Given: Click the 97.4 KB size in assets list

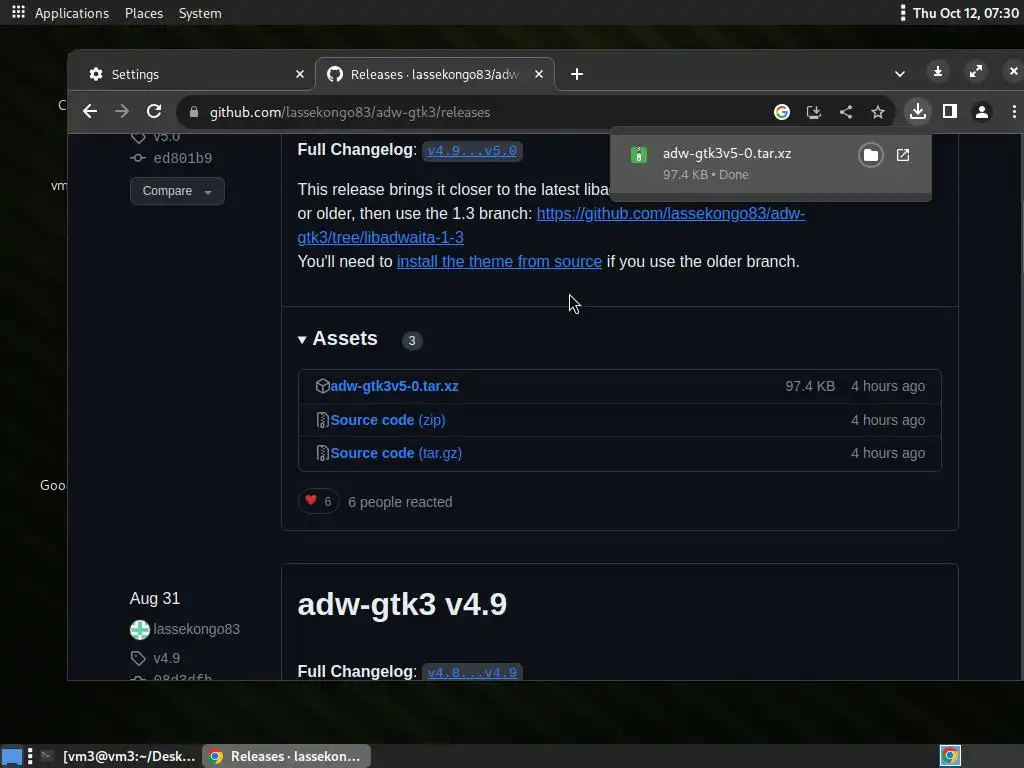Looking at the screenshot, I should 810,386.
